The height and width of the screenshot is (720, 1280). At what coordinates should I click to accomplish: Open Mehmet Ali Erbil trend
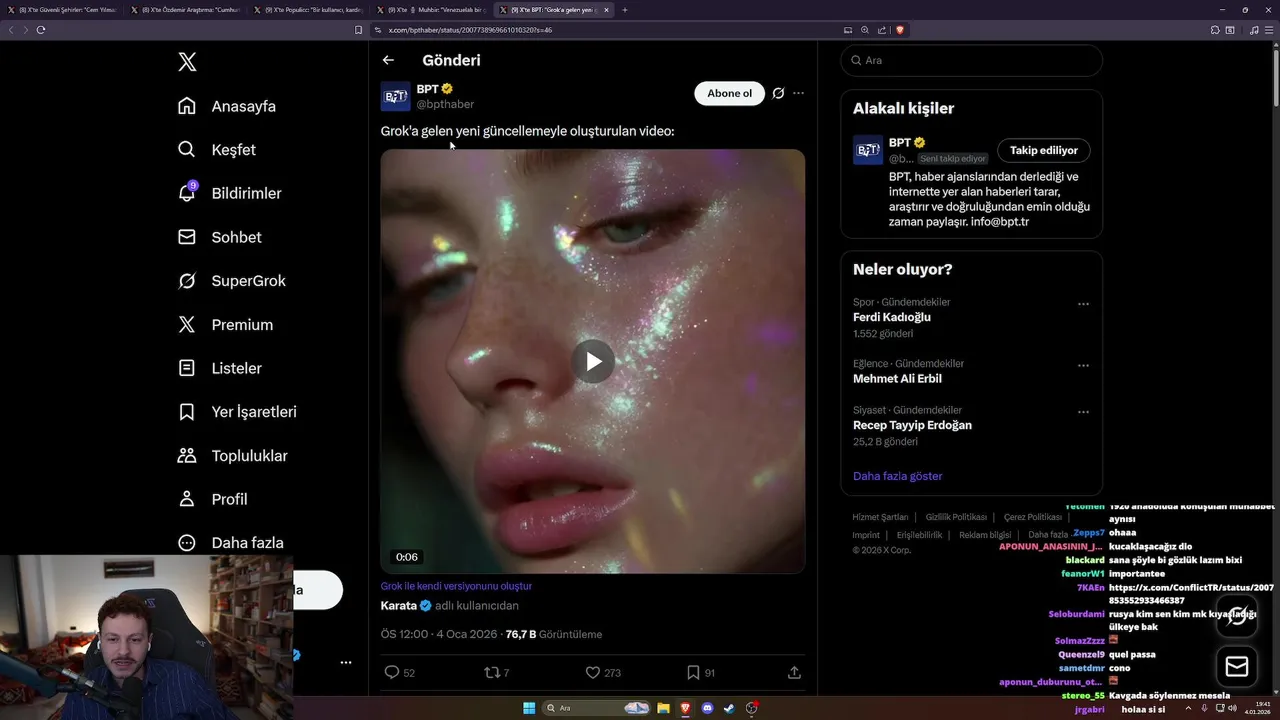897,379
